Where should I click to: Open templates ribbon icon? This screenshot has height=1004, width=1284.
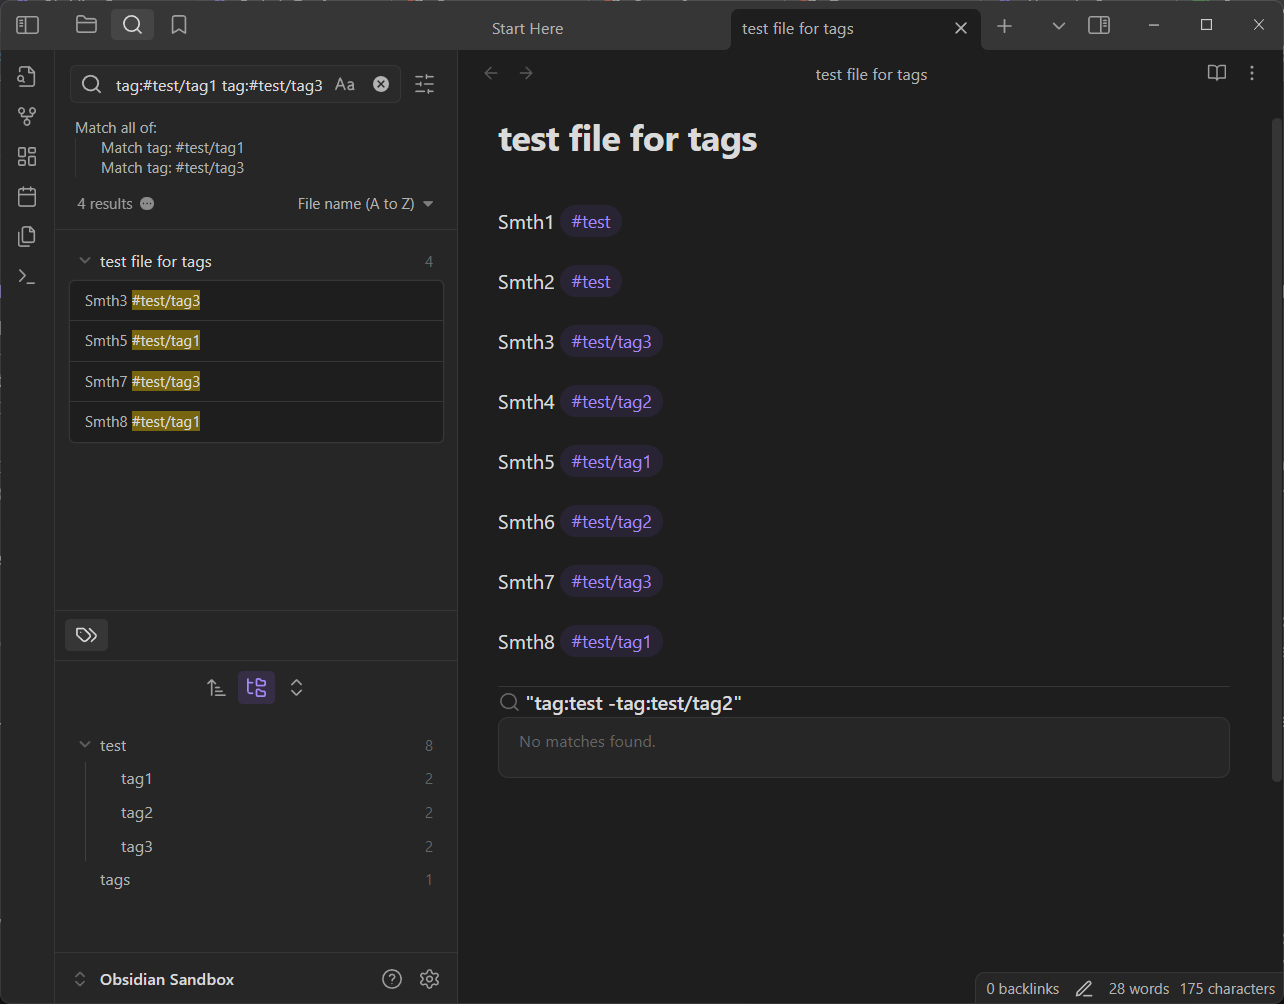[27, 237]
